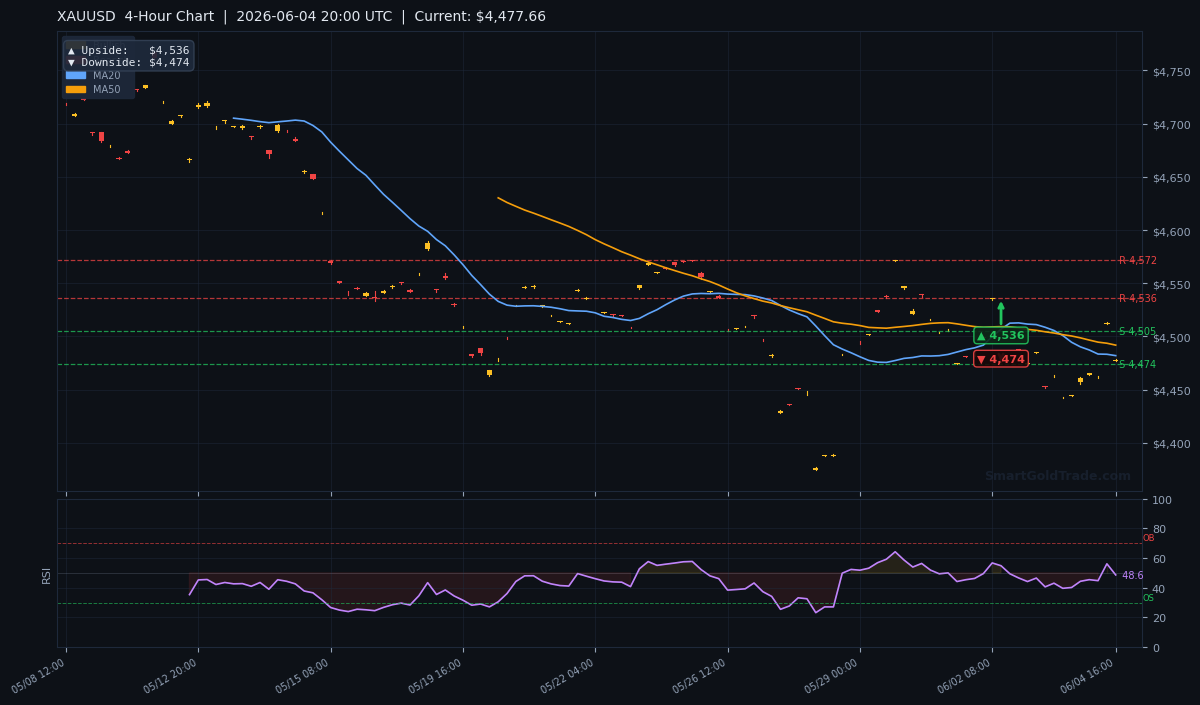The width and height of the screenshot is (1200, 705).
Task: Click the 06/02 08:00 date label
Action: [966, 676]
